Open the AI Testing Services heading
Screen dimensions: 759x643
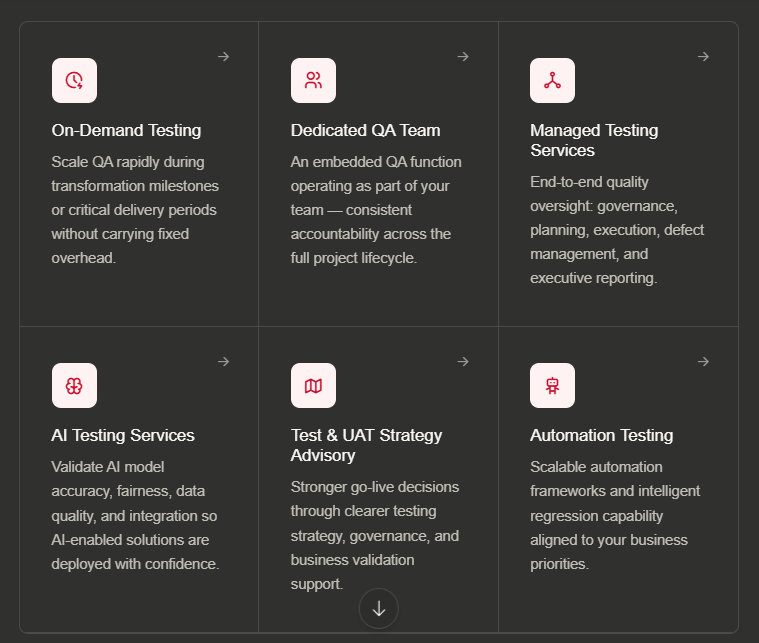coord(123,435)
